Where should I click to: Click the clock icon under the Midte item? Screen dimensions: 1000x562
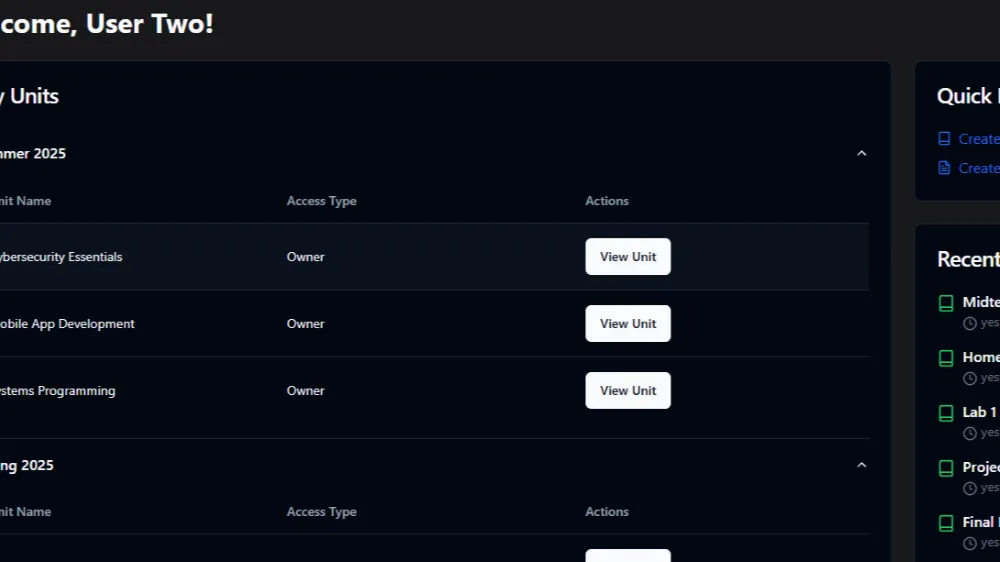coord(969,323)
